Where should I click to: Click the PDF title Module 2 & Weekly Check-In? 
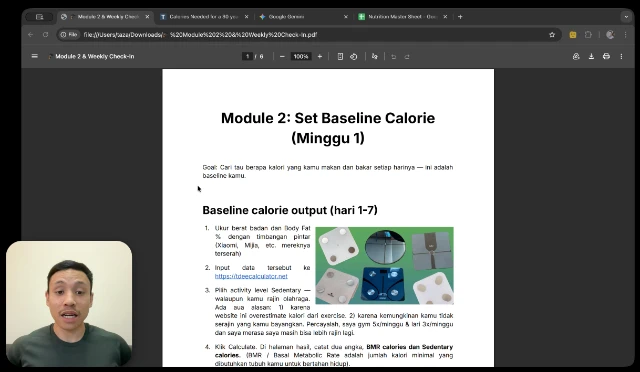[95, 56]
